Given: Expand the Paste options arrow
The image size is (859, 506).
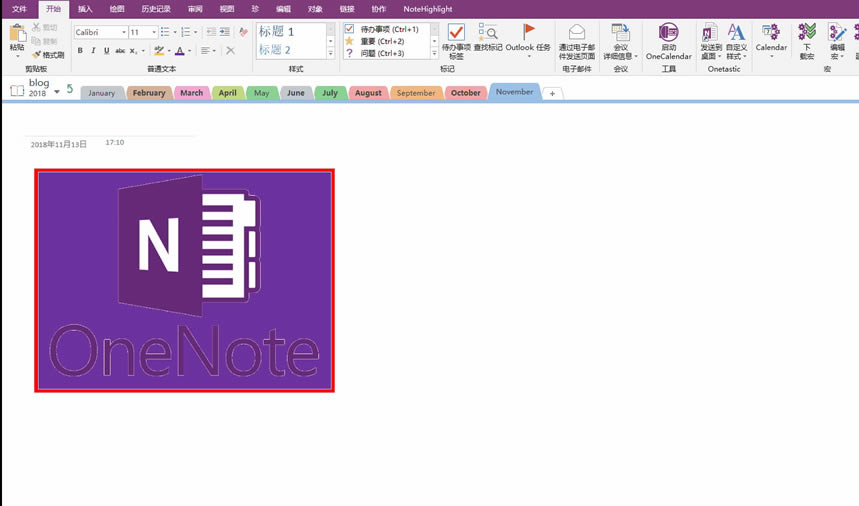Looking at the screenshot, I should [x=17, y=56].
